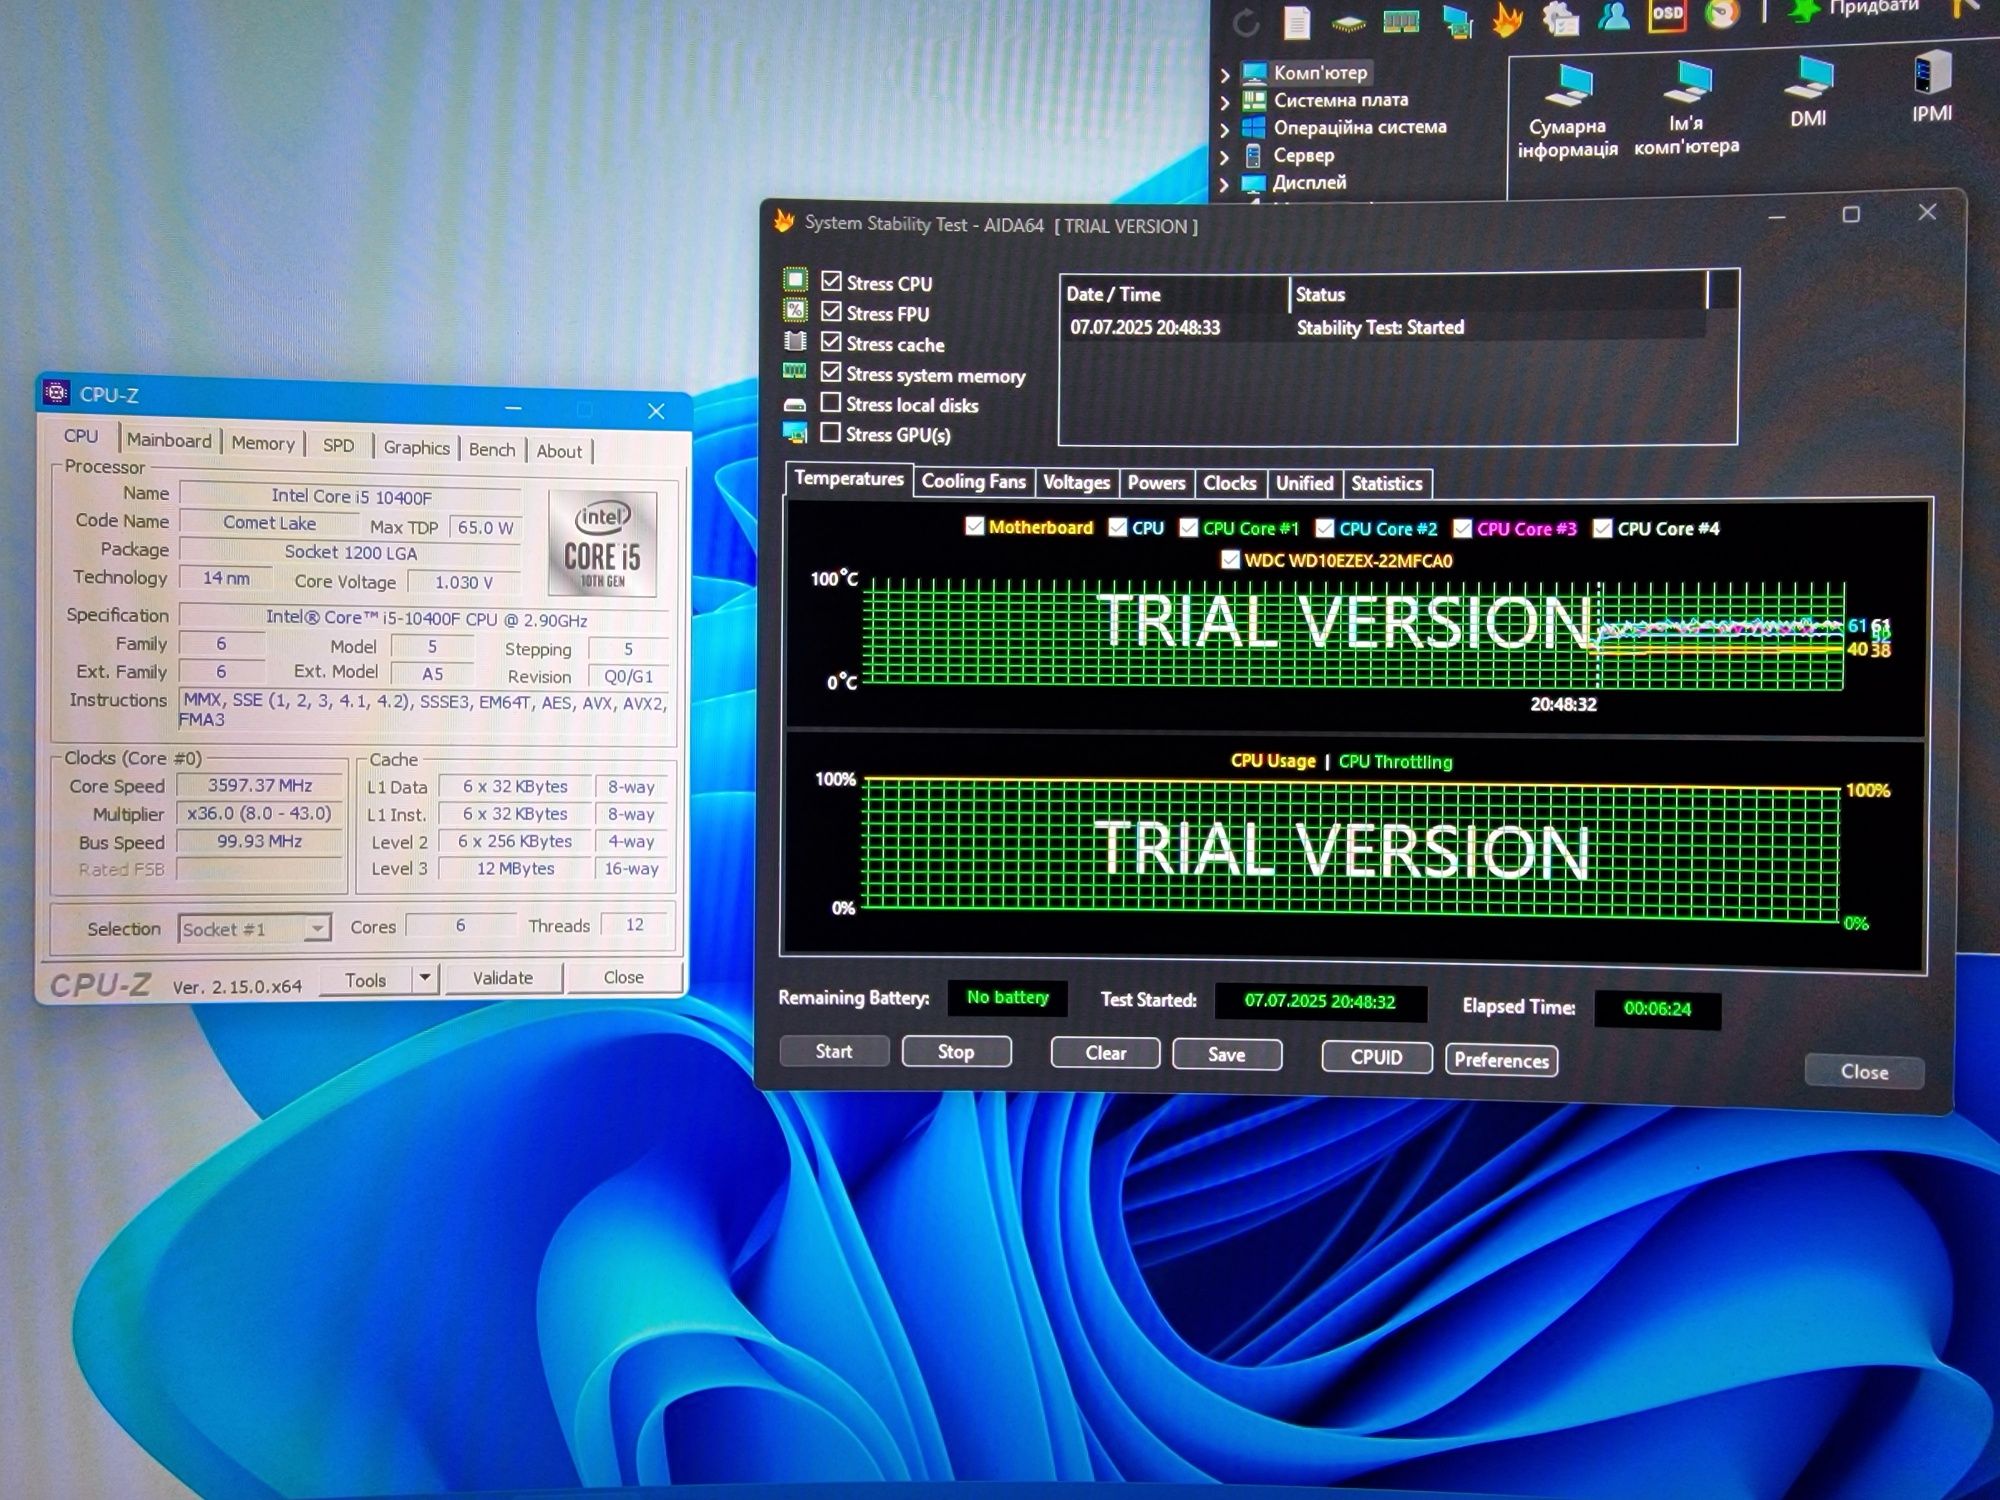Viewport: 2000px width, 1500px height.
Task: Click the gear preferences icon in AIDA64 toolbar
Action: 1561,17
